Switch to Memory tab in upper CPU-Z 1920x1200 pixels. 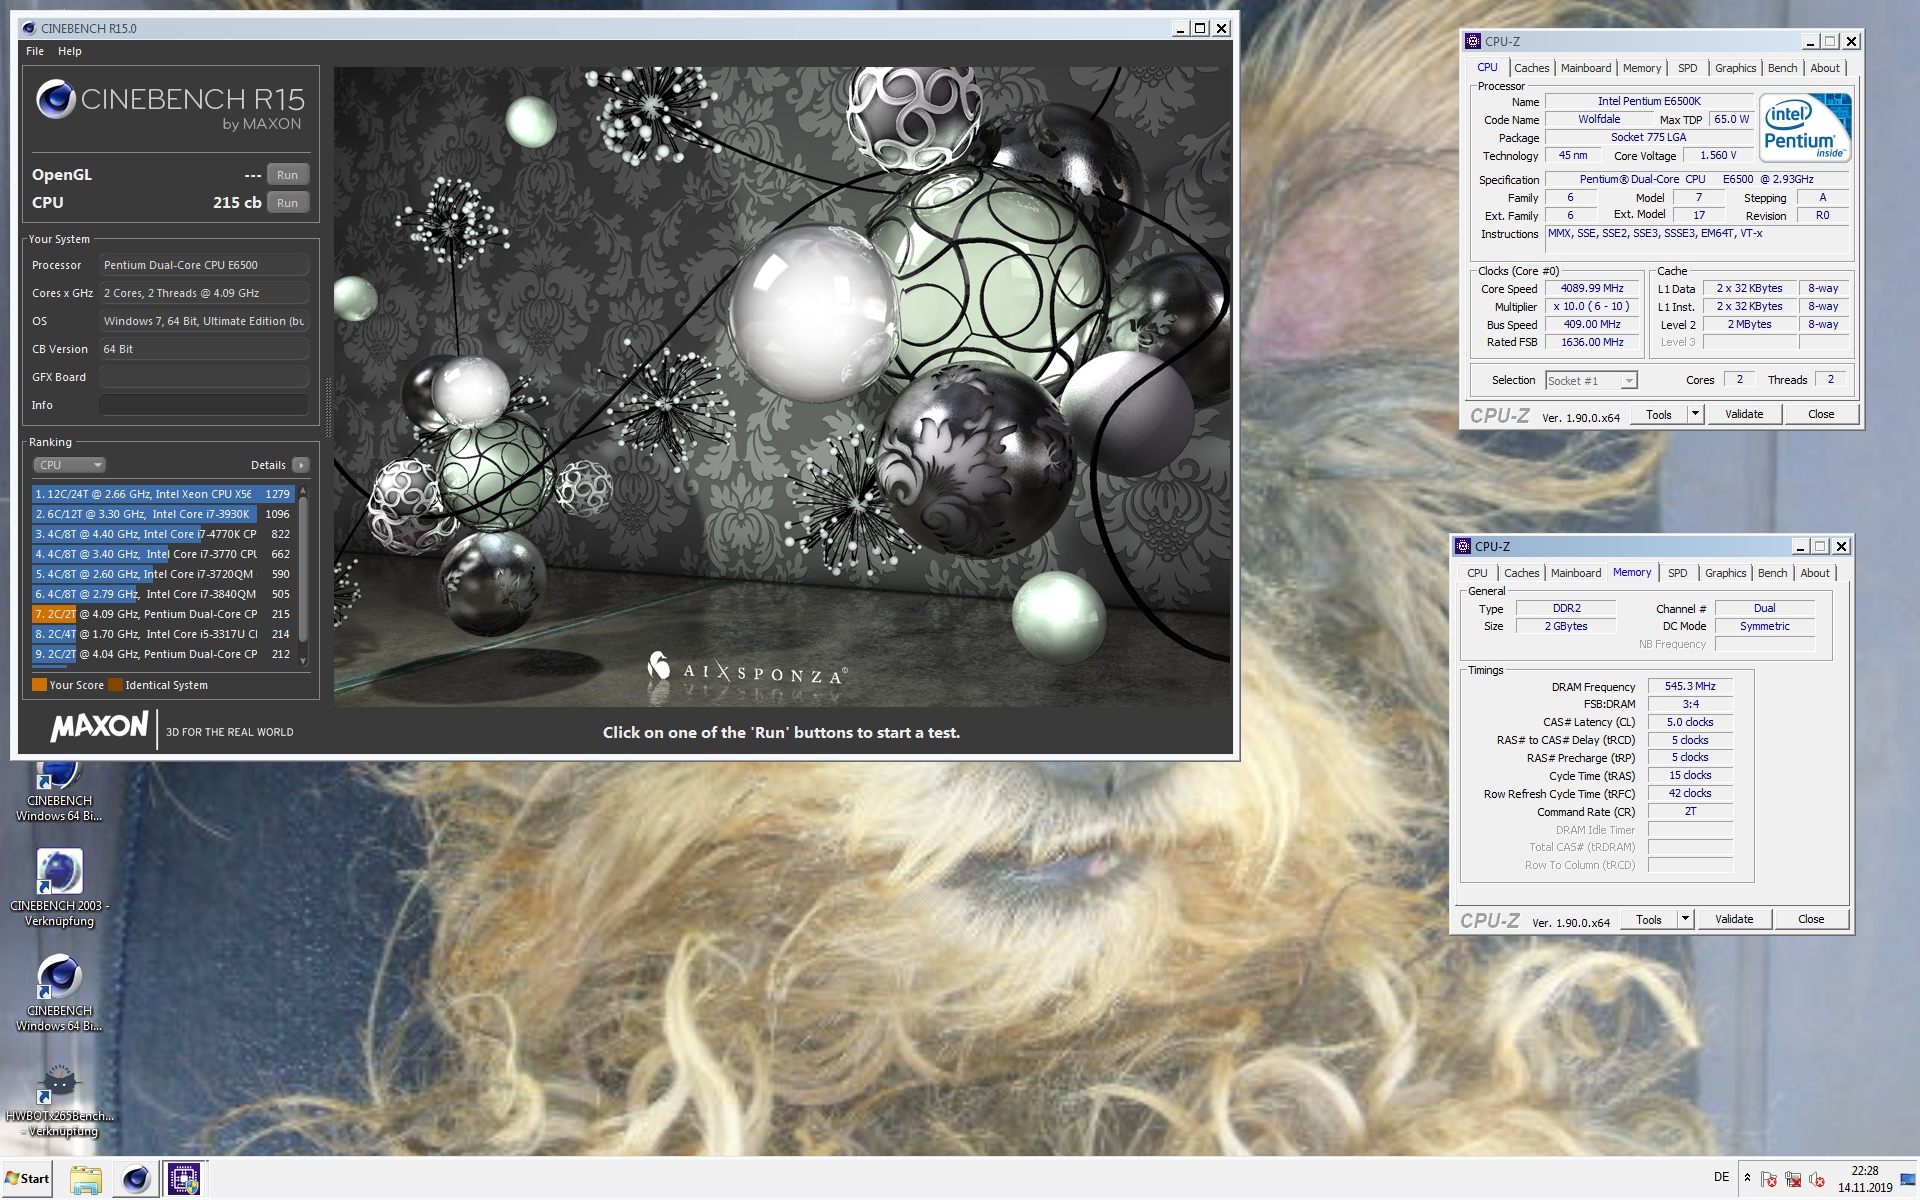pyautogui.click(x=1641, y=68)
